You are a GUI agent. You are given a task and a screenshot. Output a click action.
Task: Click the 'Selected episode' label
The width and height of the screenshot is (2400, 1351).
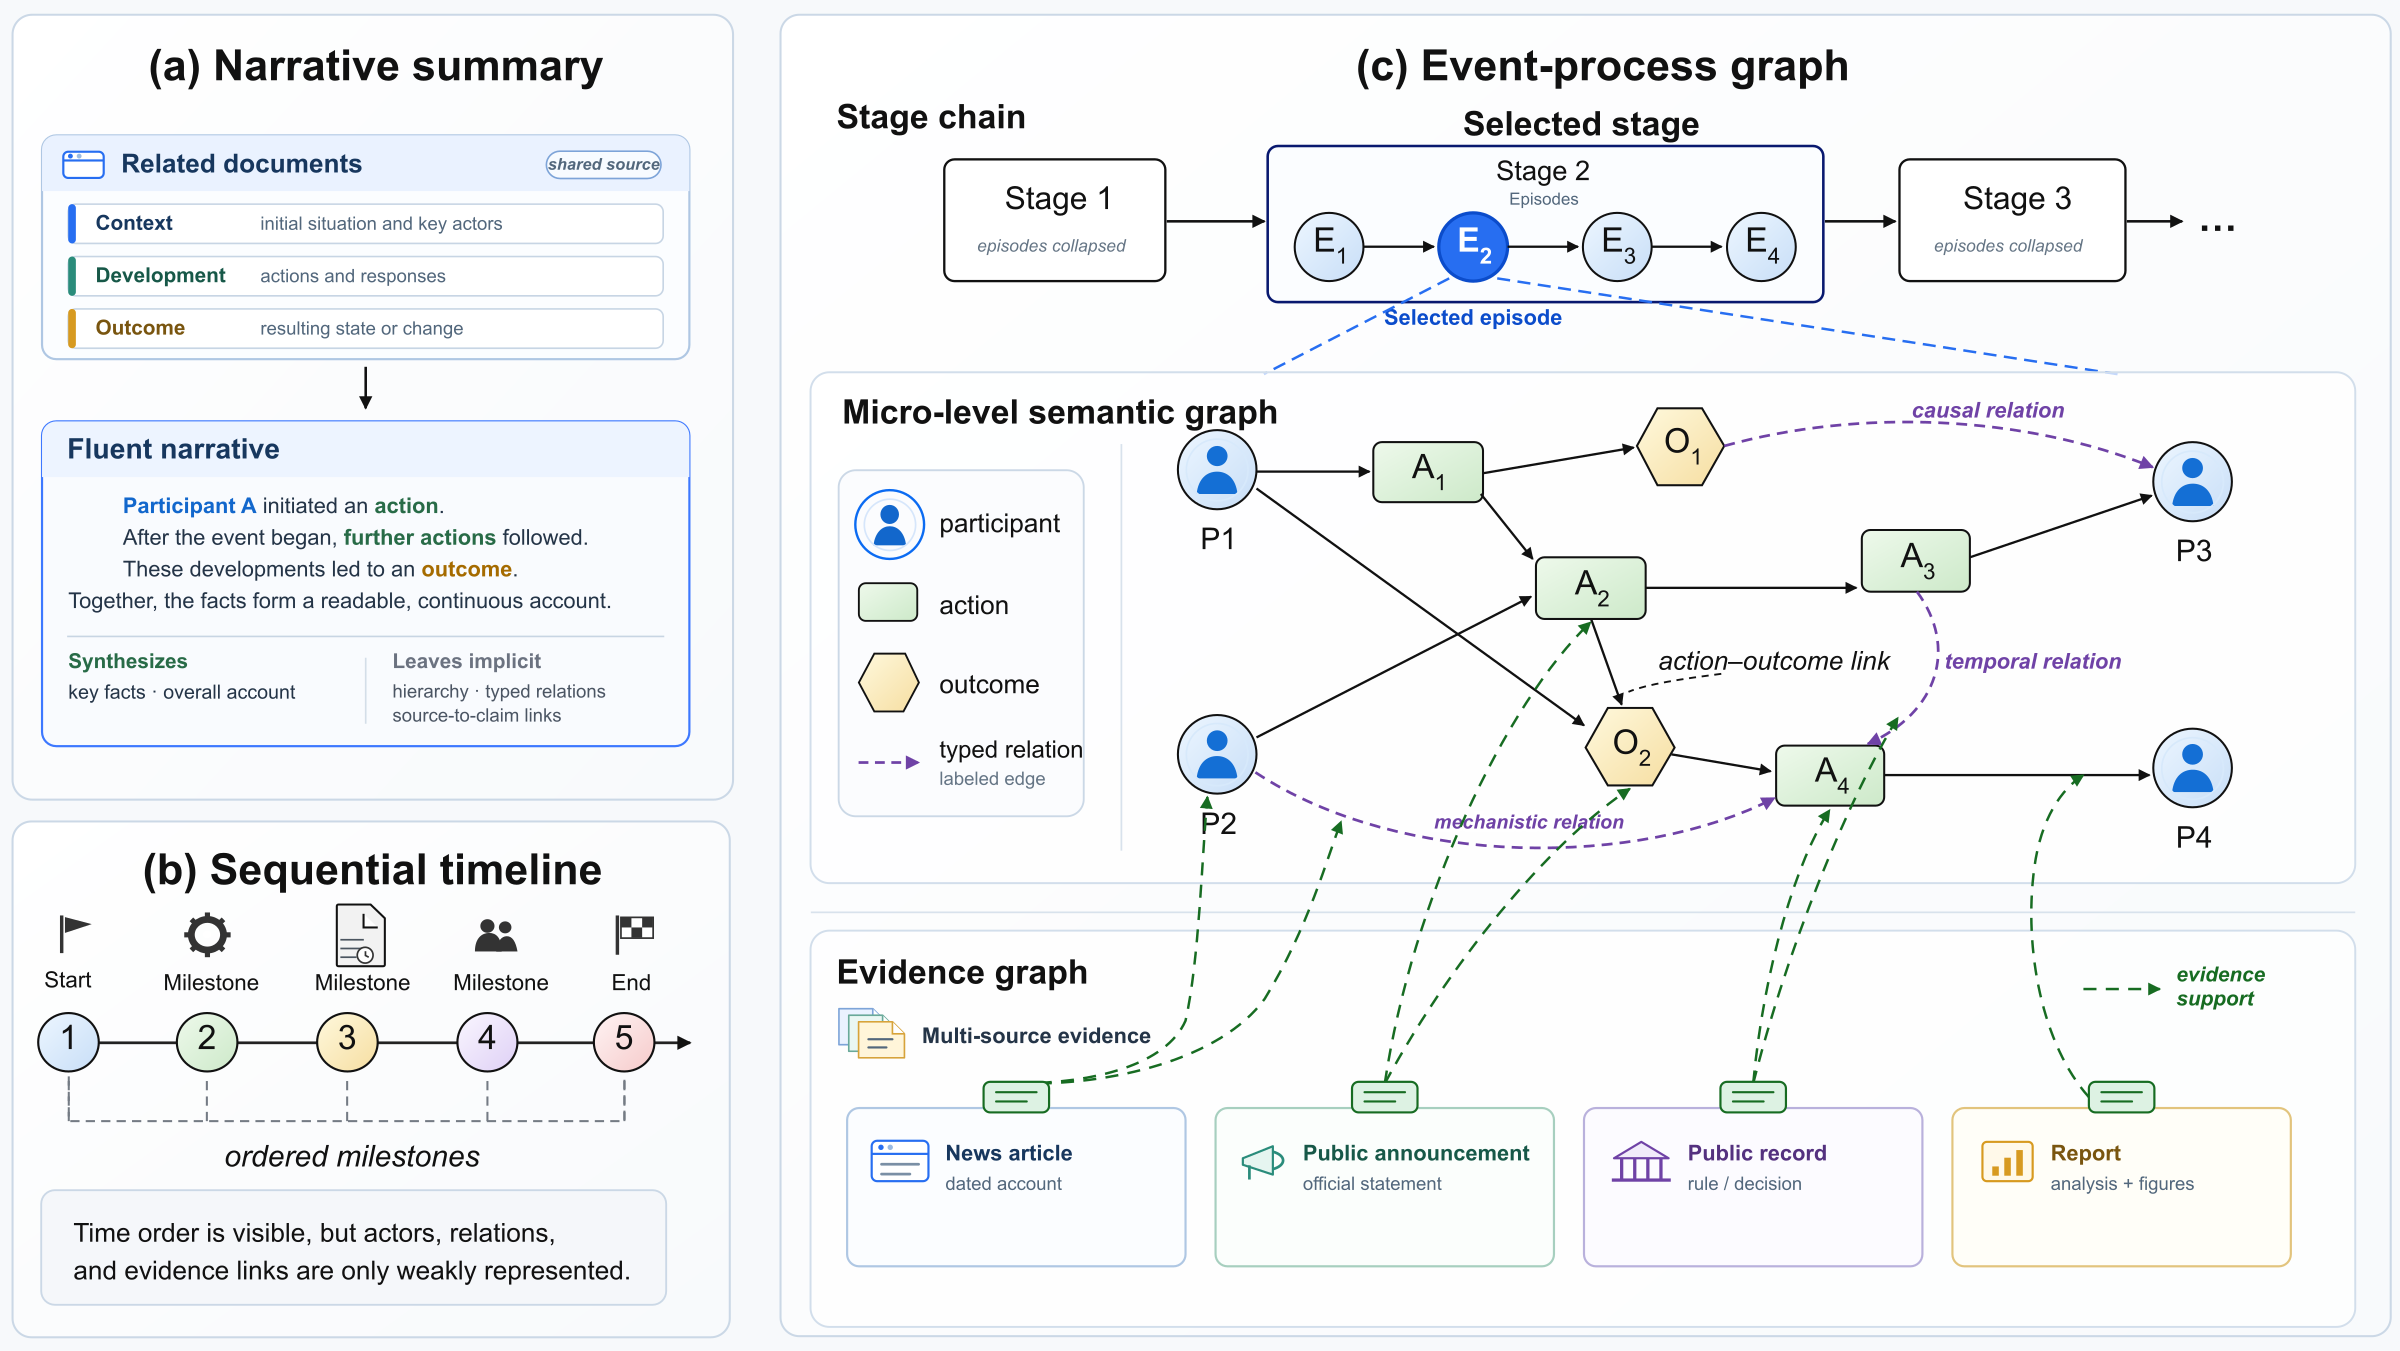tap(1472, 317)
